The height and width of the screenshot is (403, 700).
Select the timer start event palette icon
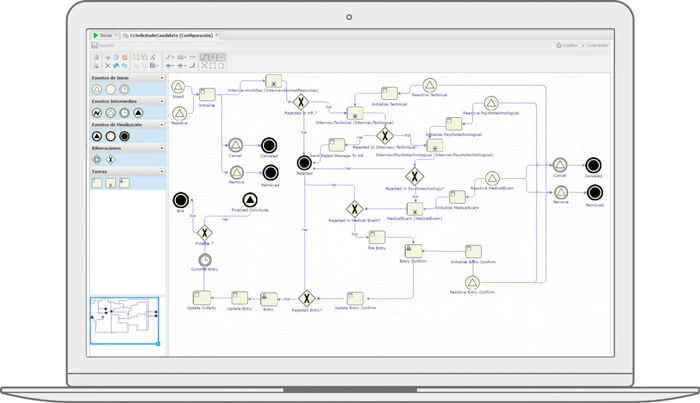coord(125,89)
